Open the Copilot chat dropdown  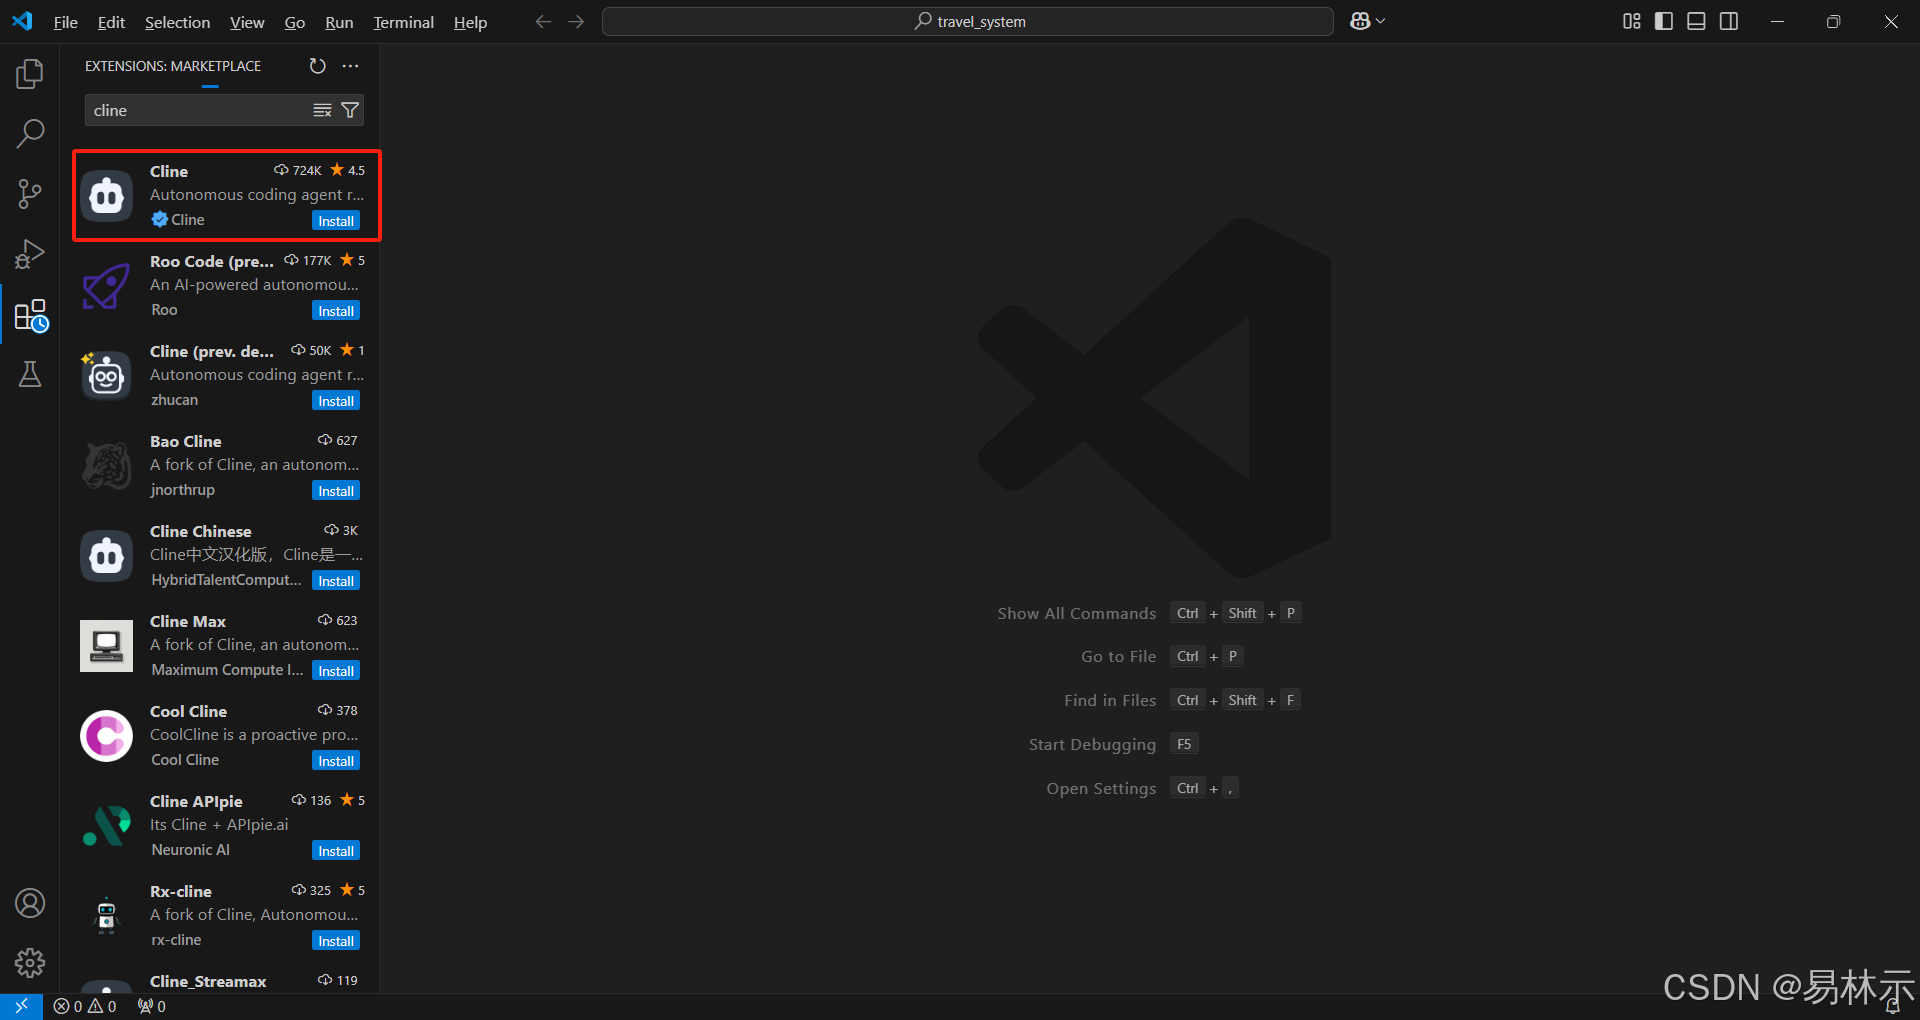pyautogui.click(x=1367, y=21)
